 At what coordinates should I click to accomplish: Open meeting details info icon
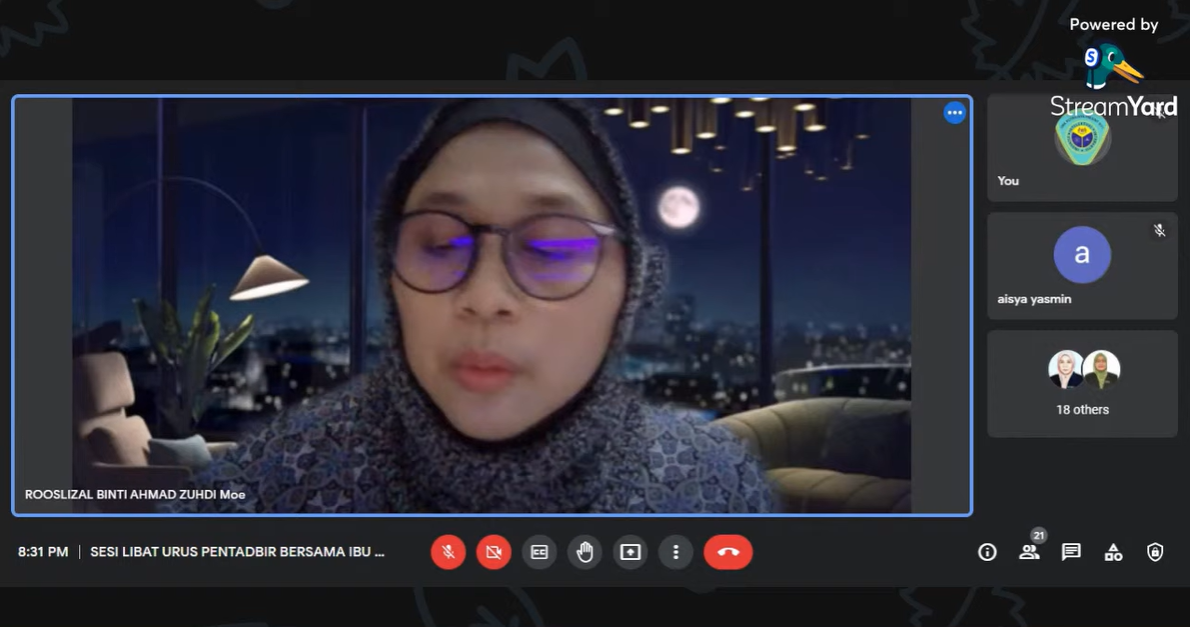987,552
